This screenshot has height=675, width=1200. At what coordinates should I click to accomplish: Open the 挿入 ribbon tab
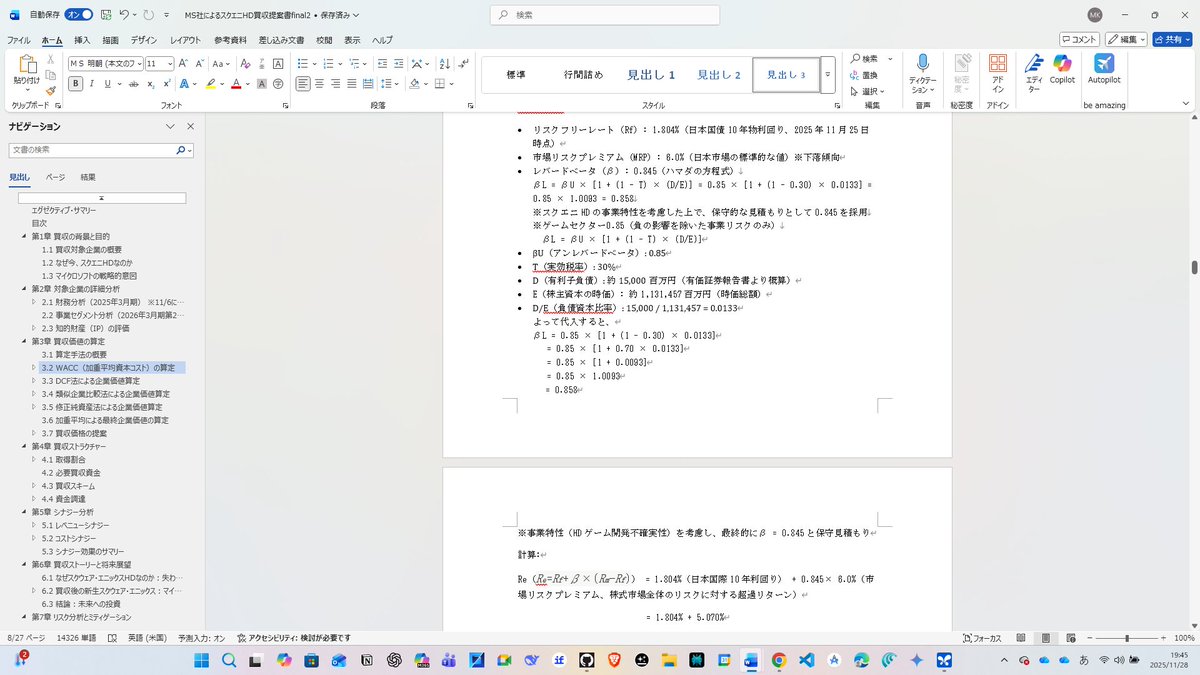pos(82,40)
